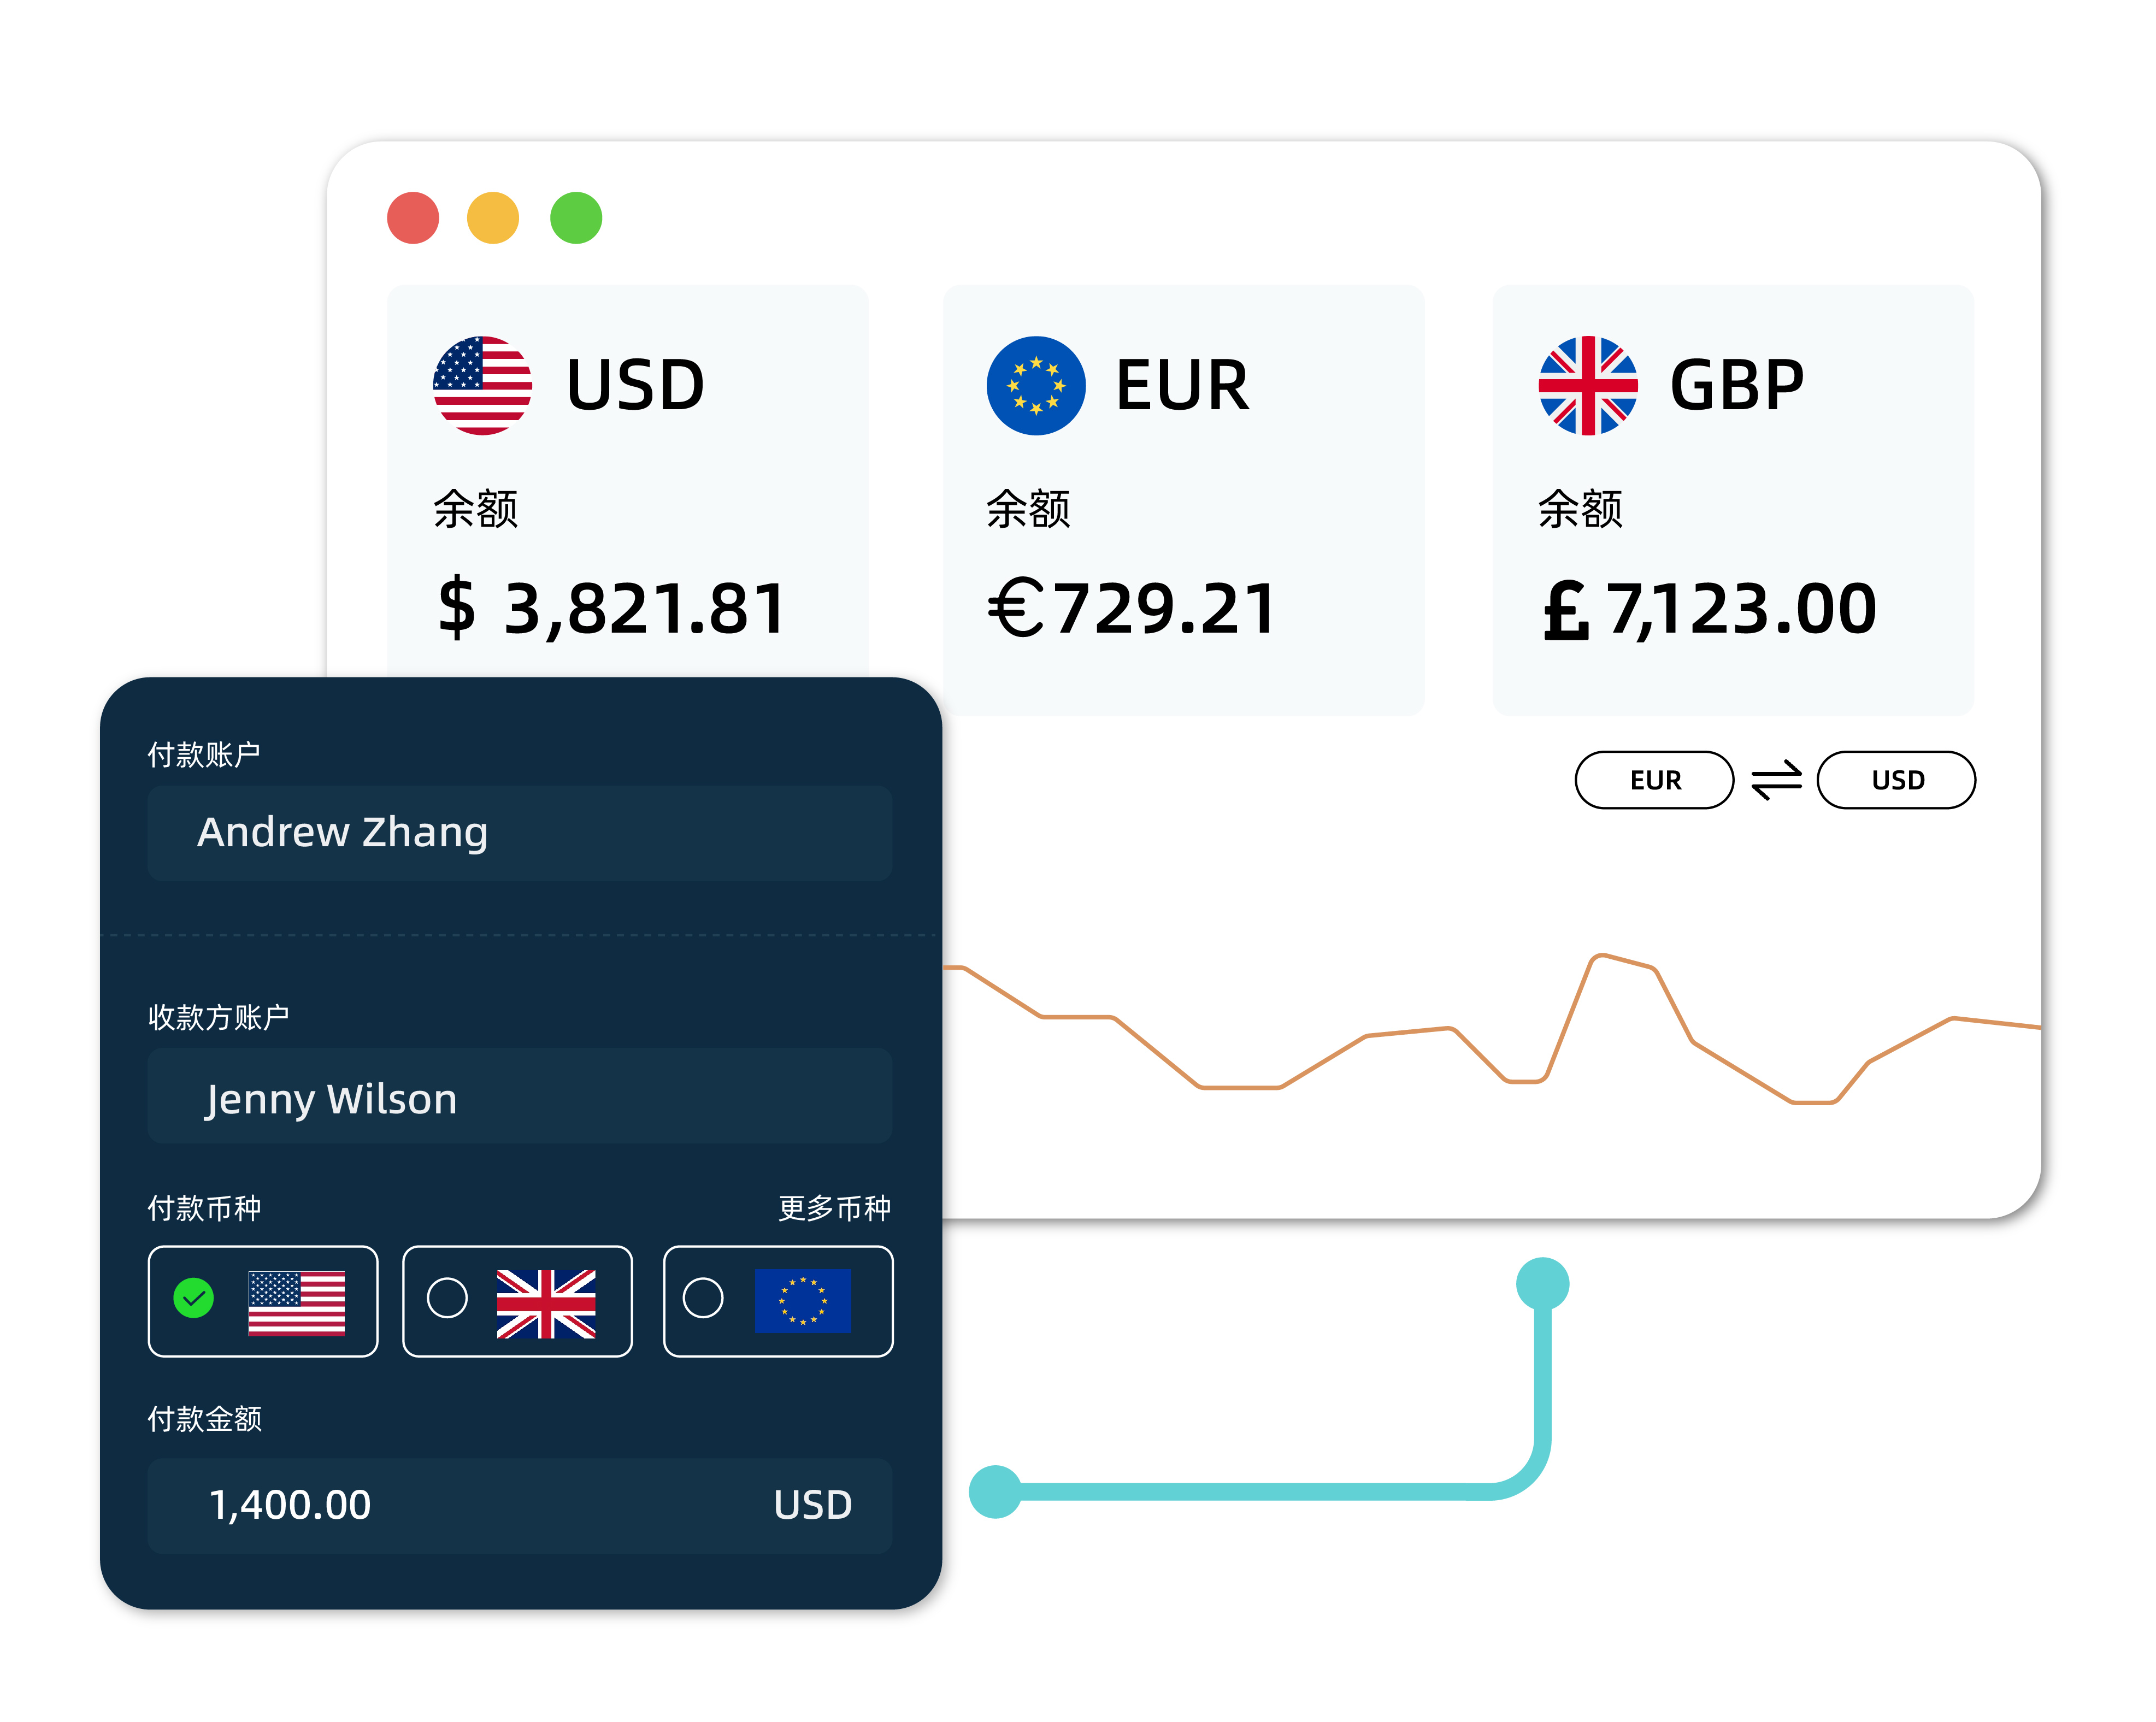Click the peak on the orange rate chart
The width and height of the screenshot is (2156, 1722).
pyautogui.click(x=1602, y=956)
